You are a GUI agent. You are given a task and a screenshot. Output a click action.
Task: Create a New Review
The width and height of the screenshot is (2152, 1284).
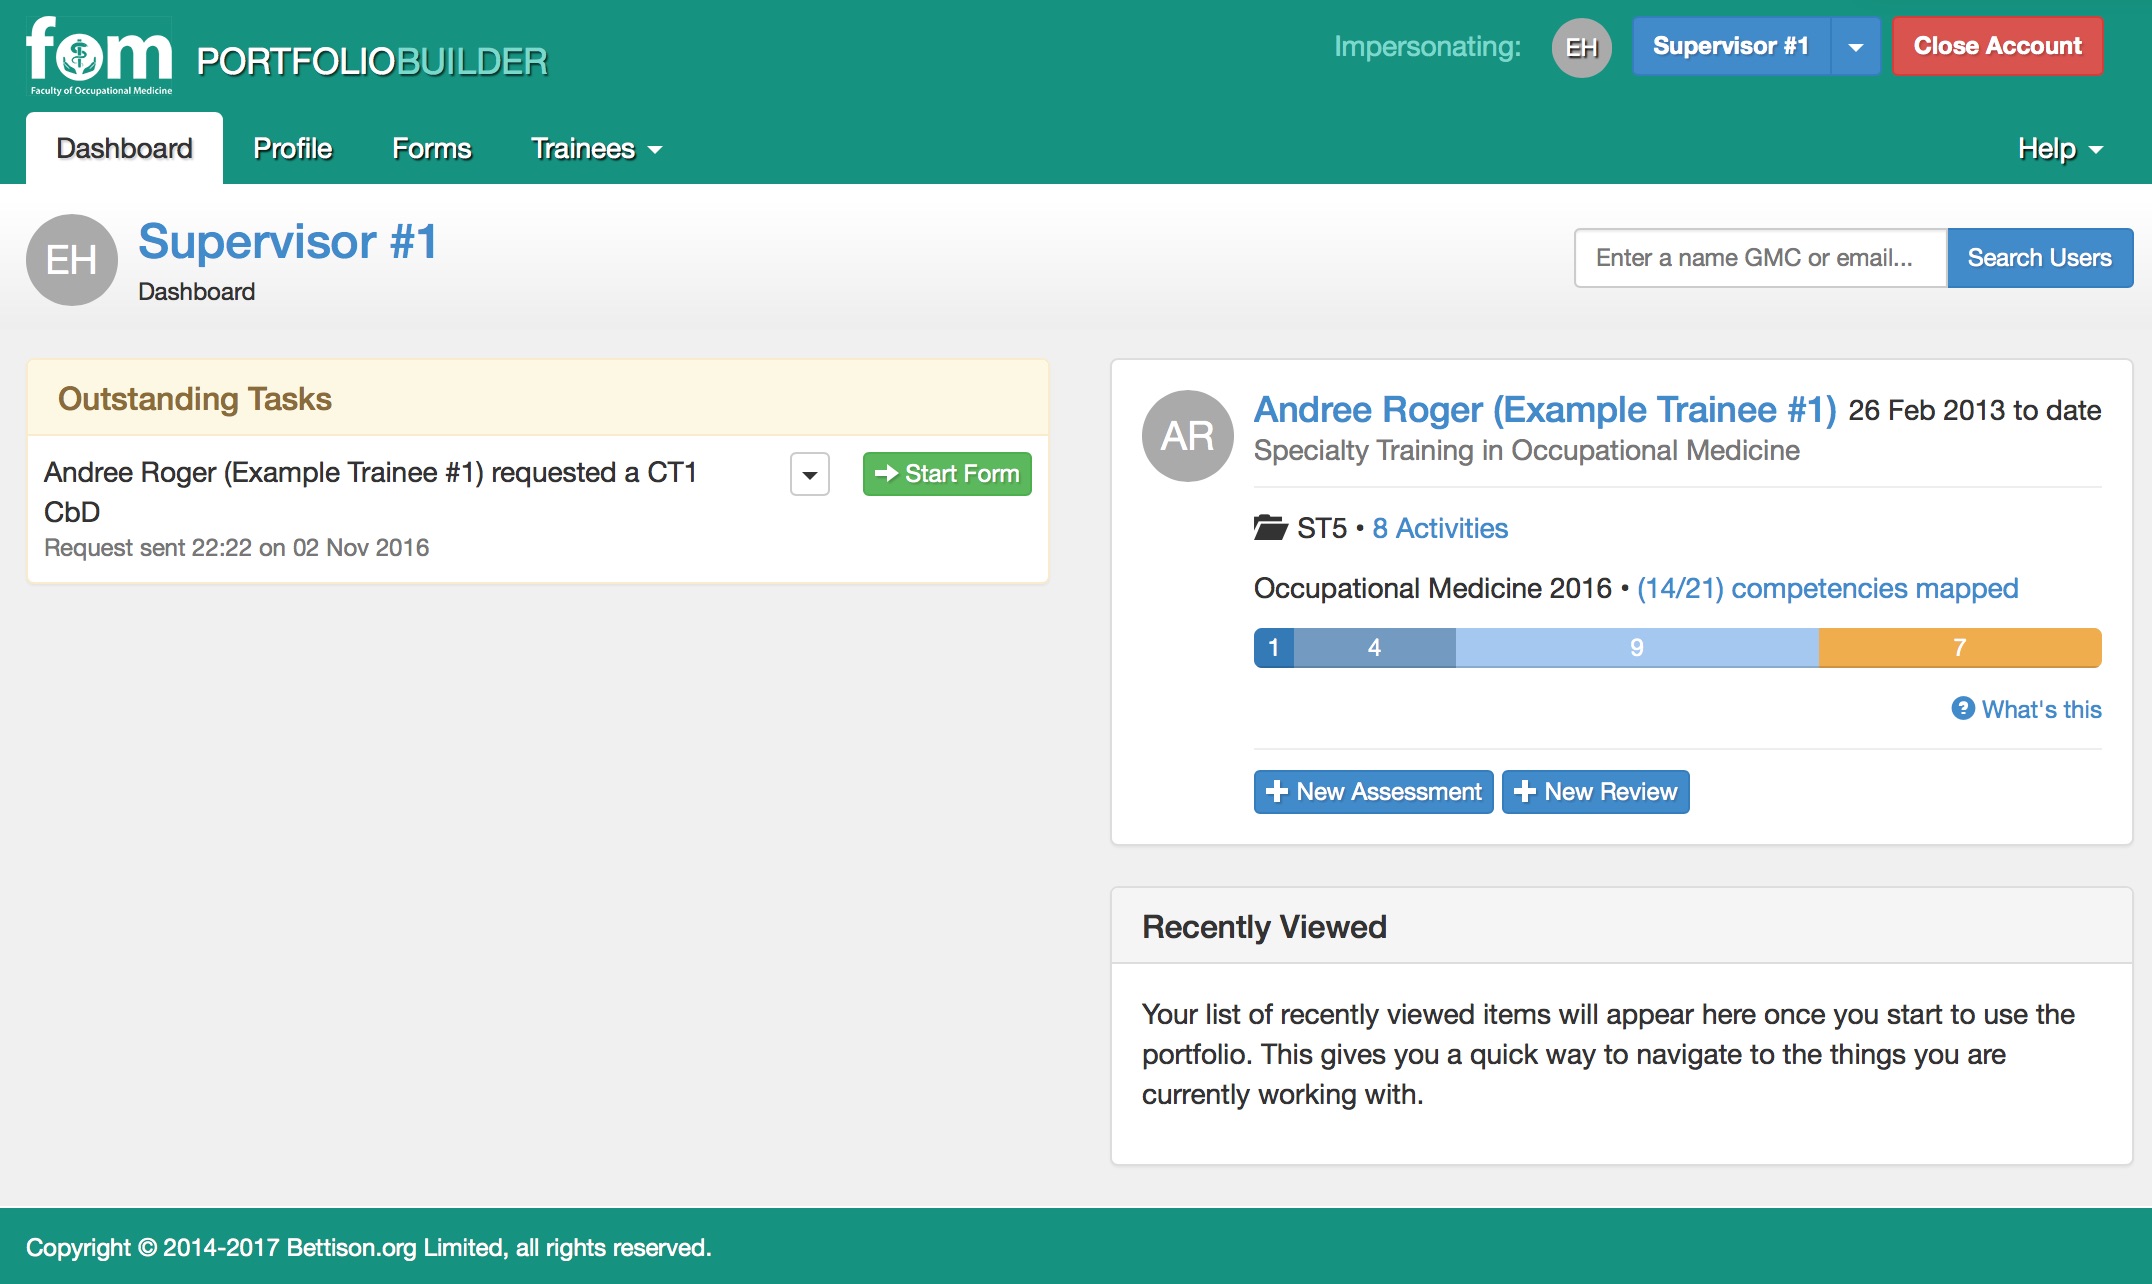coord(1596,792)
